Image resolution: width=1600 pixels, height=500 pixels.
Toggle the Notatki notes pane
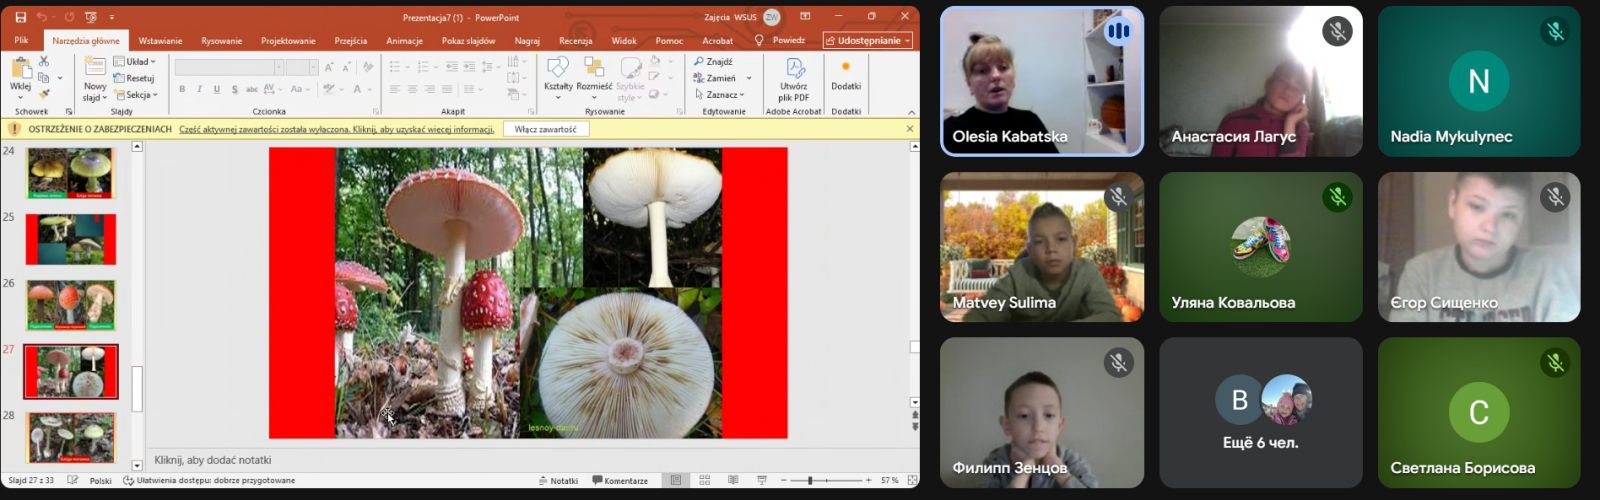(x=558, y=481)
